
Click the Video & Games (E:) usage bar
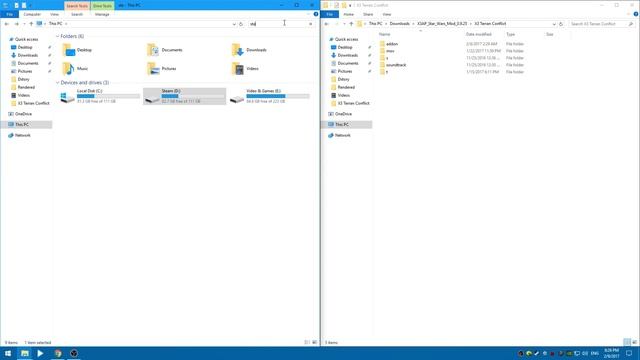(278, 96)
